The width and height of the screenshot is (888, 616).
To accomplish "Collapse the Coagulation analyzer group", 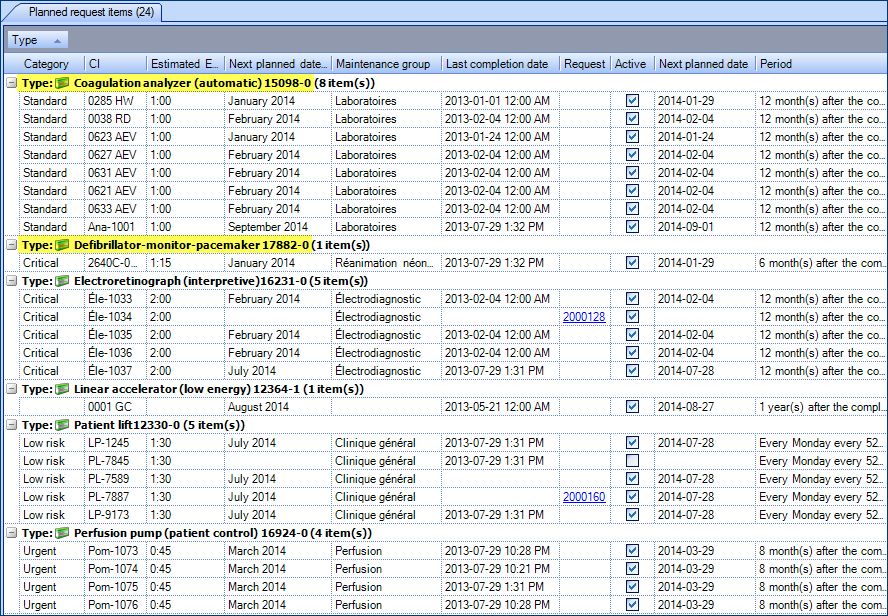I will [11, 83].
